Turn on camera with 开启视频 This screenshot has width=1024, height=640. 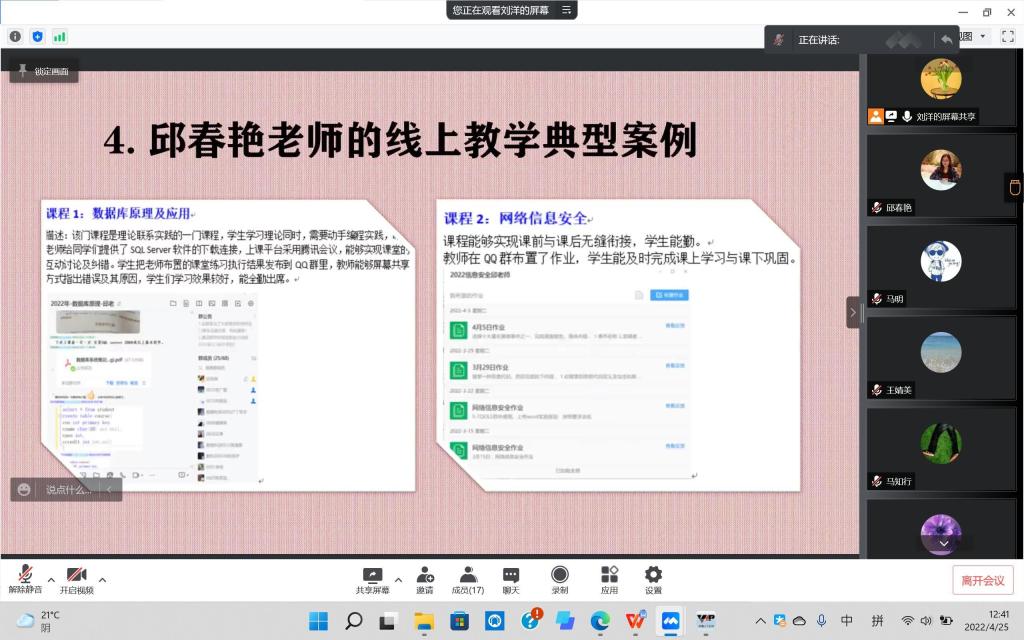(x=76, y=579)
